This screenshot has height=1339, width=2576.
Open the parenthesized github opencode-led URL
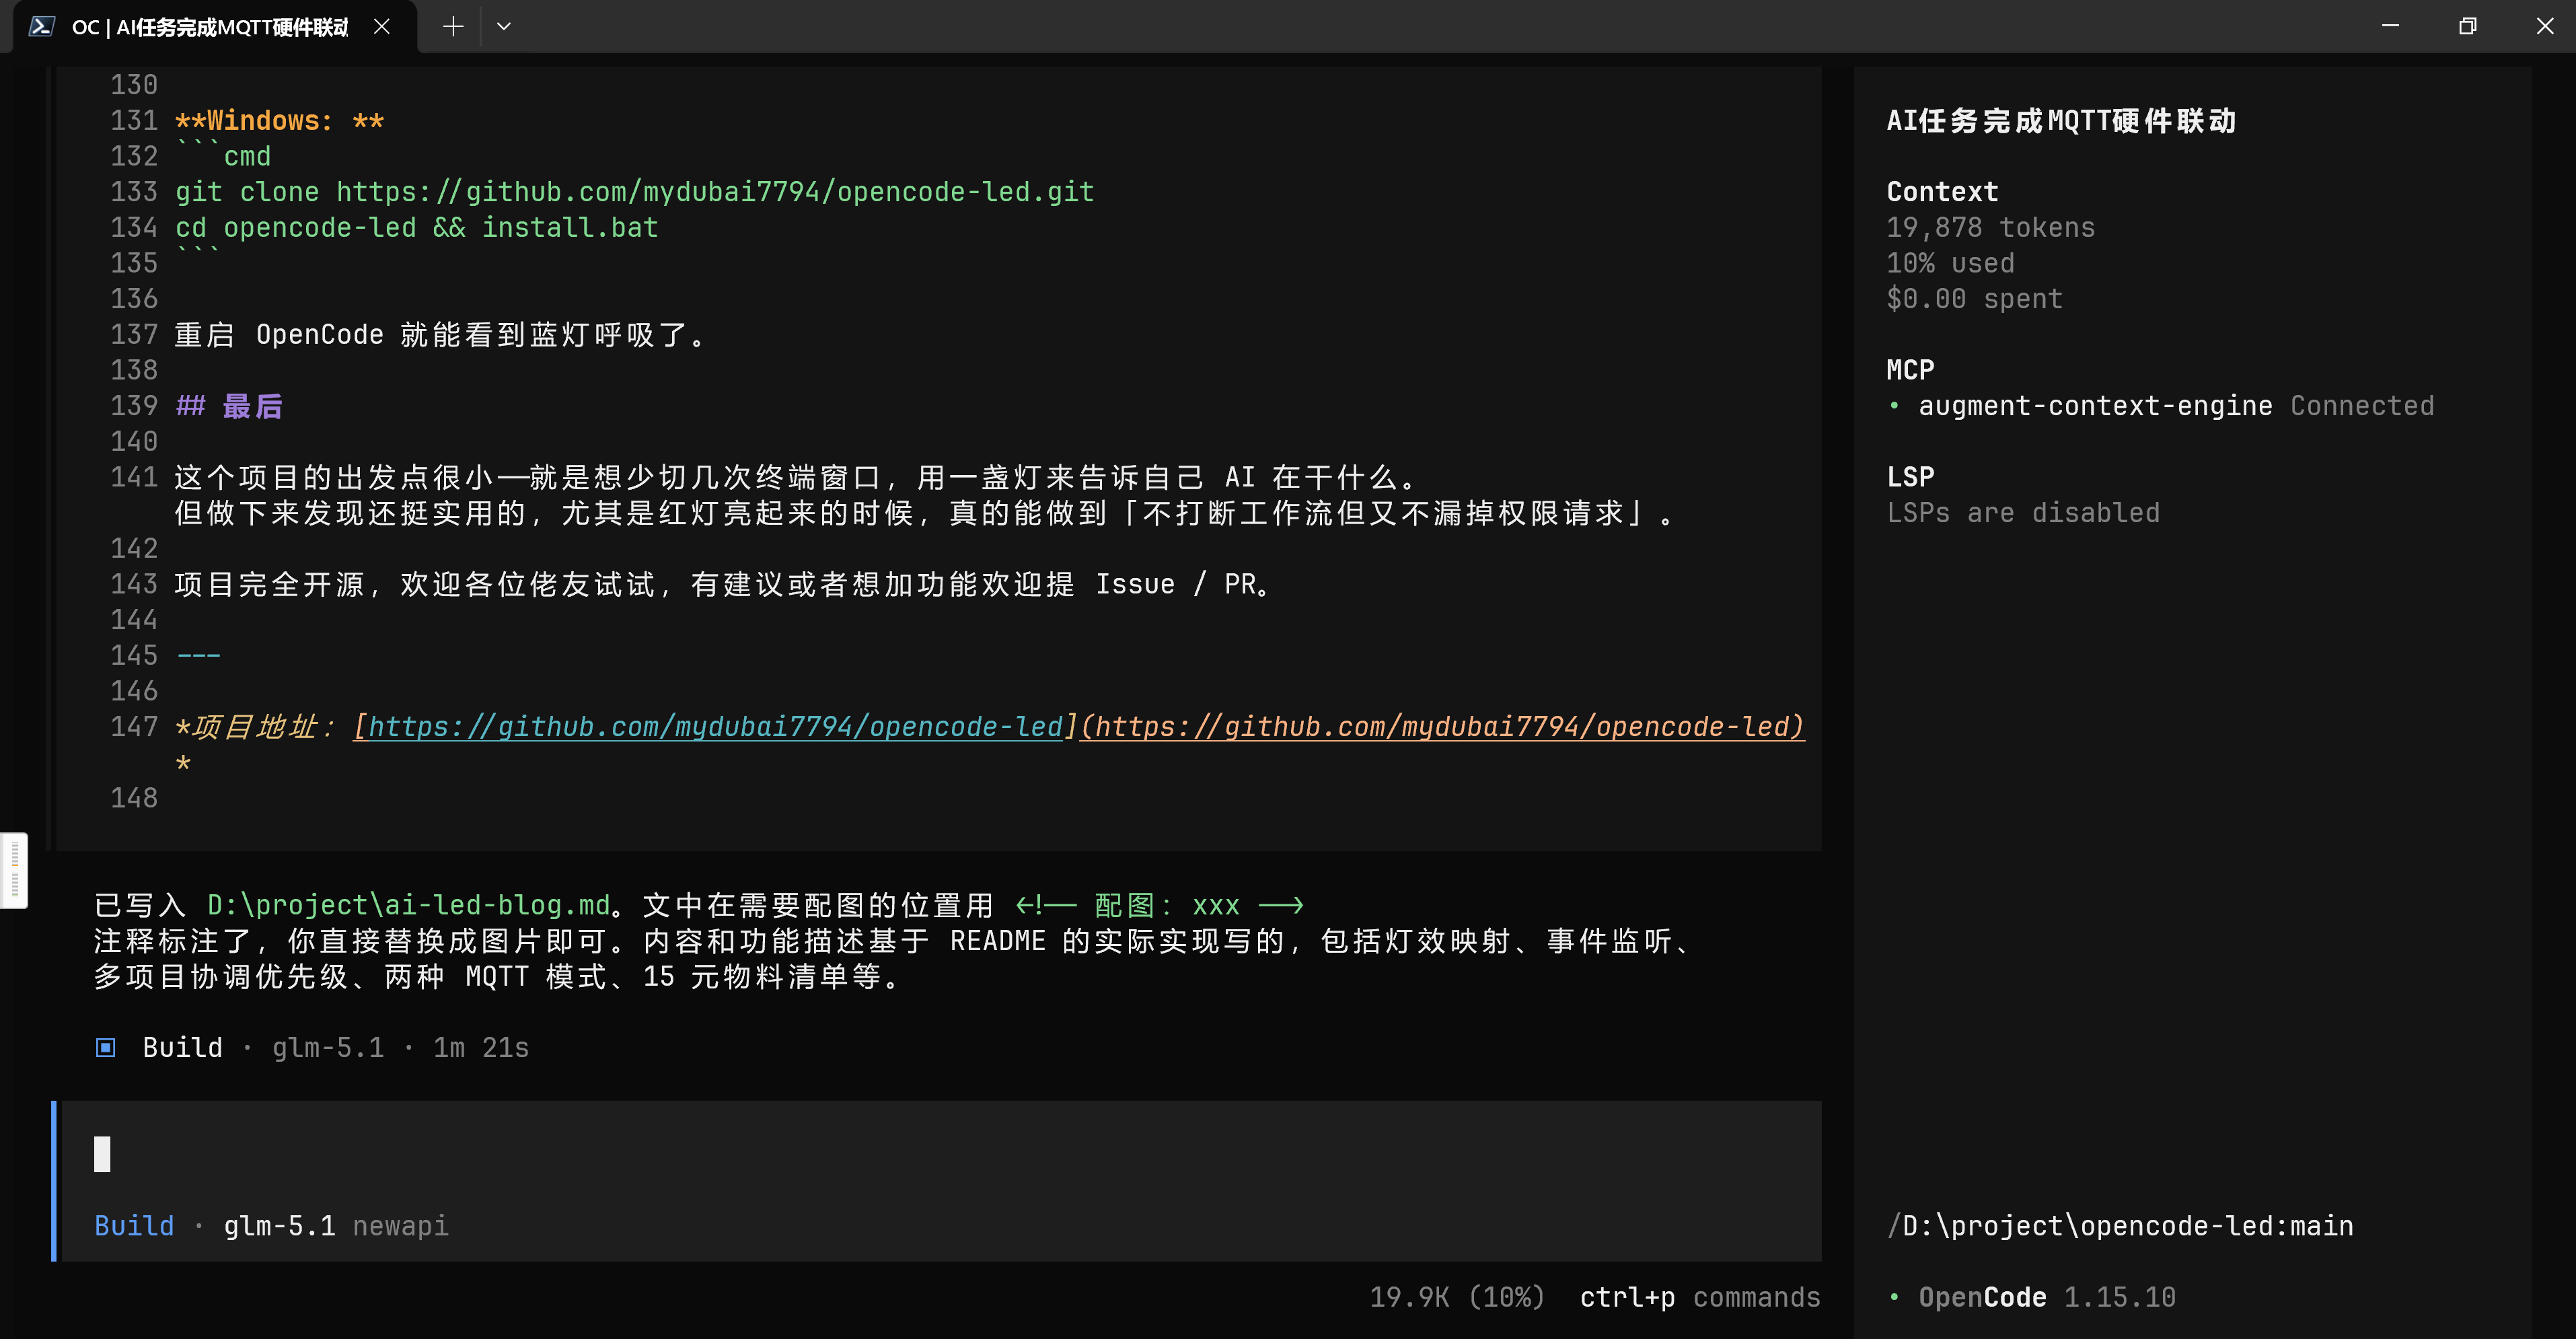(1442, 726)
